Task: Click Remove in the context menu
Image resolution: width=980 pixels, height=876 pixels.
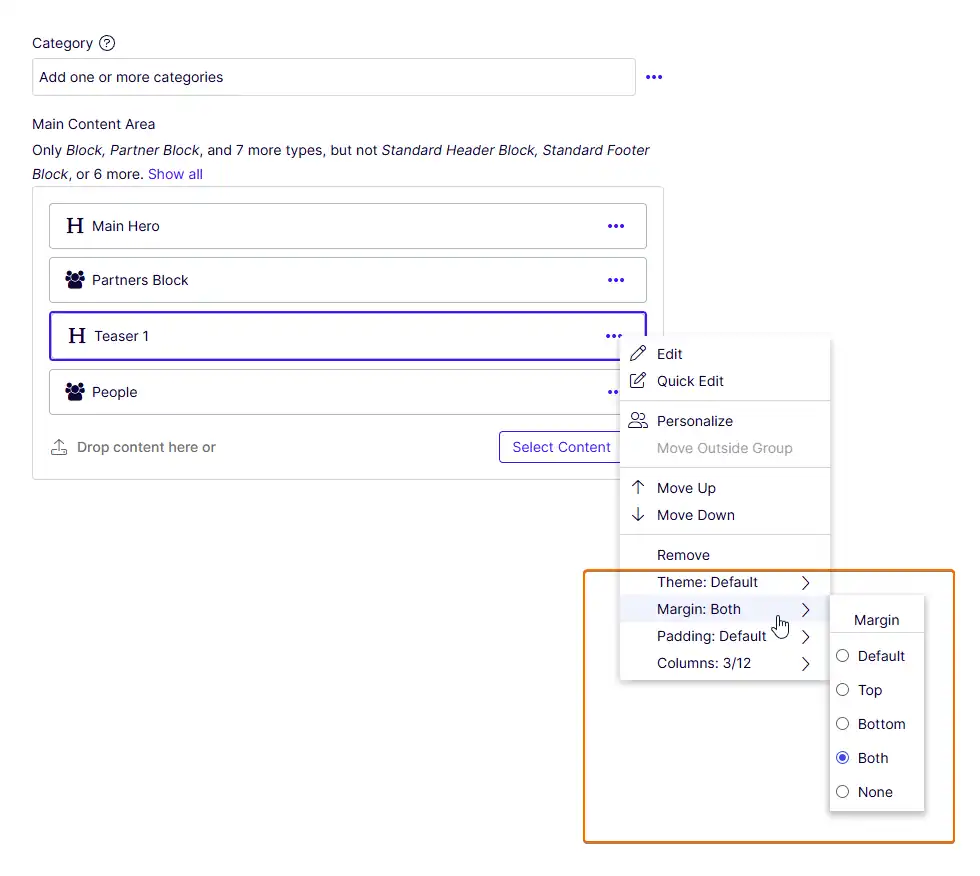Action: tap(683, 554)
